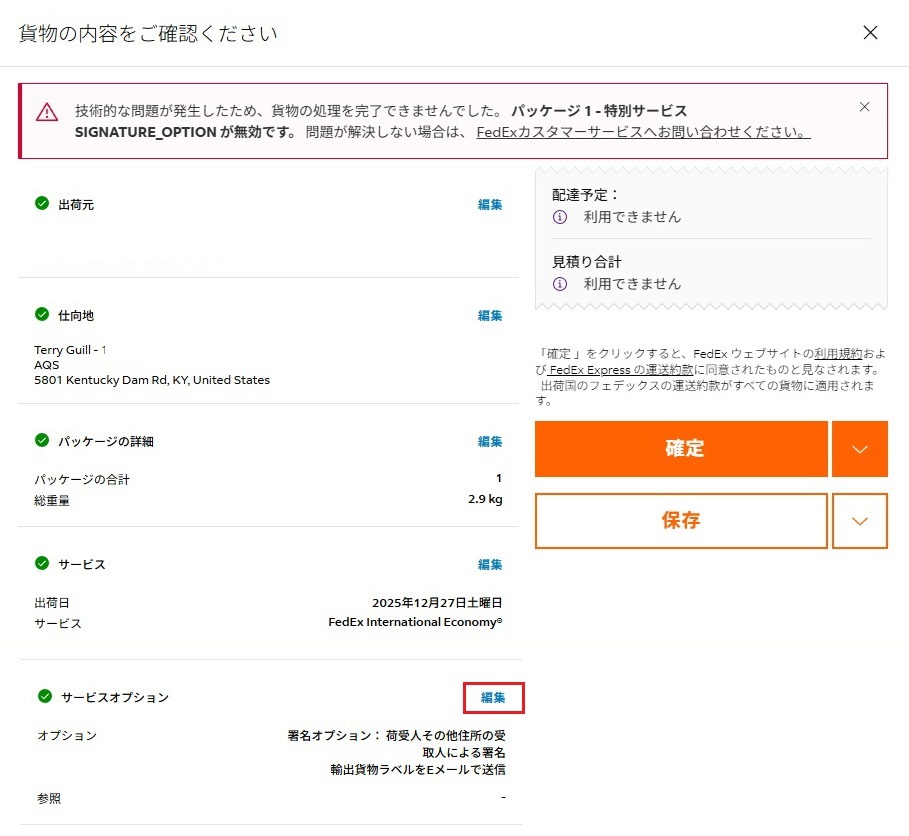Click green checkmark beside サービスオプション
909x836 pixels.
pyautogui.click(x=44, y=696)
